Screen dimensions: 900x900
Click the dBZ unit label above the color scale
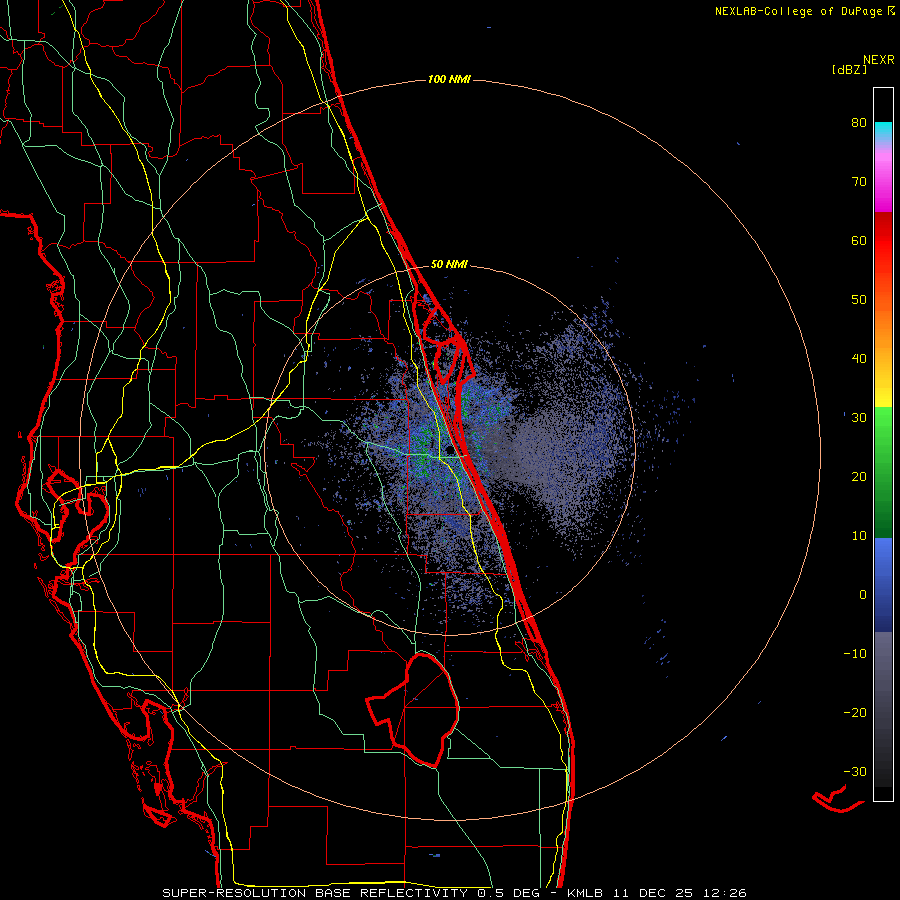coord(849,70)
